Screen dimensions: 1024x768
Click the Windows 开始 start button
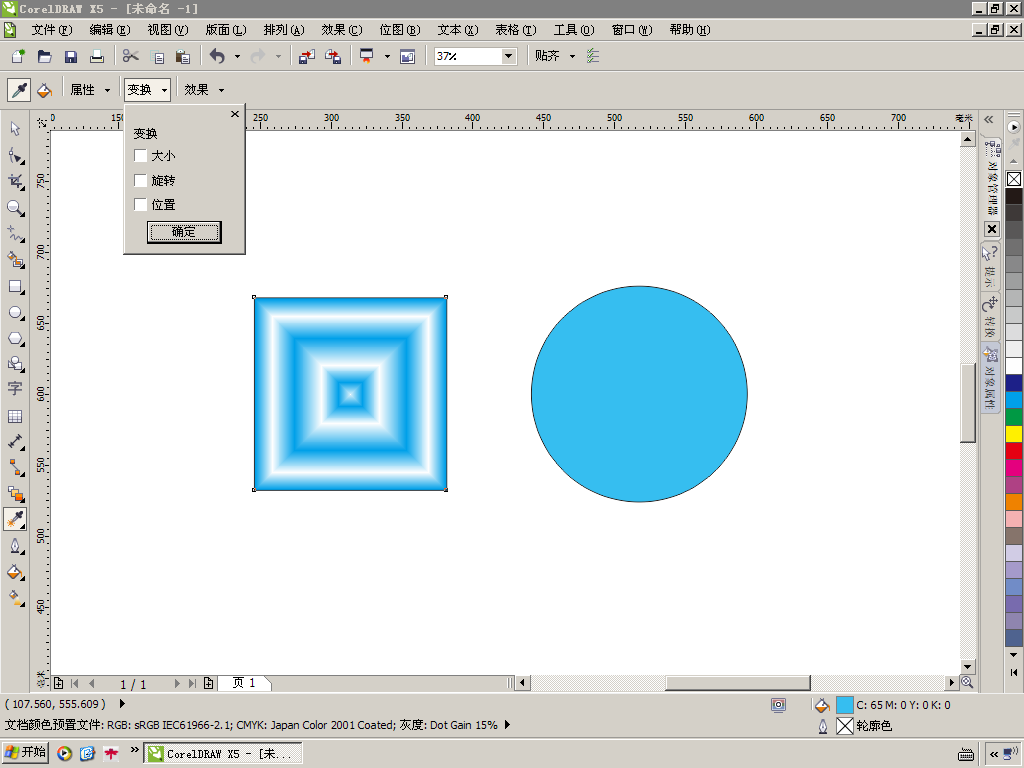click(26, 753)
